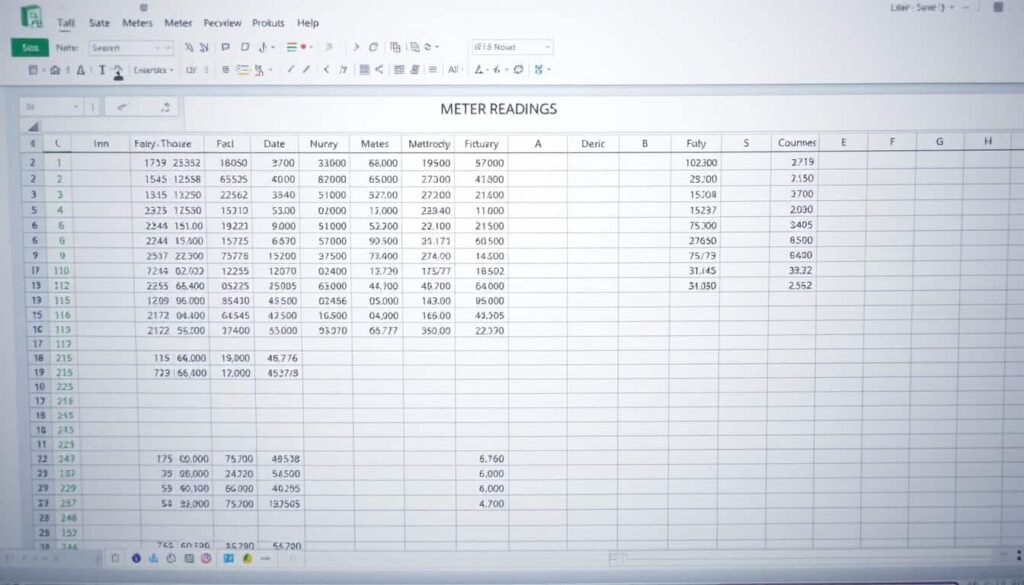Open the Meters menu
This screenshot has width=1024, height=585.
pos(136,22)
